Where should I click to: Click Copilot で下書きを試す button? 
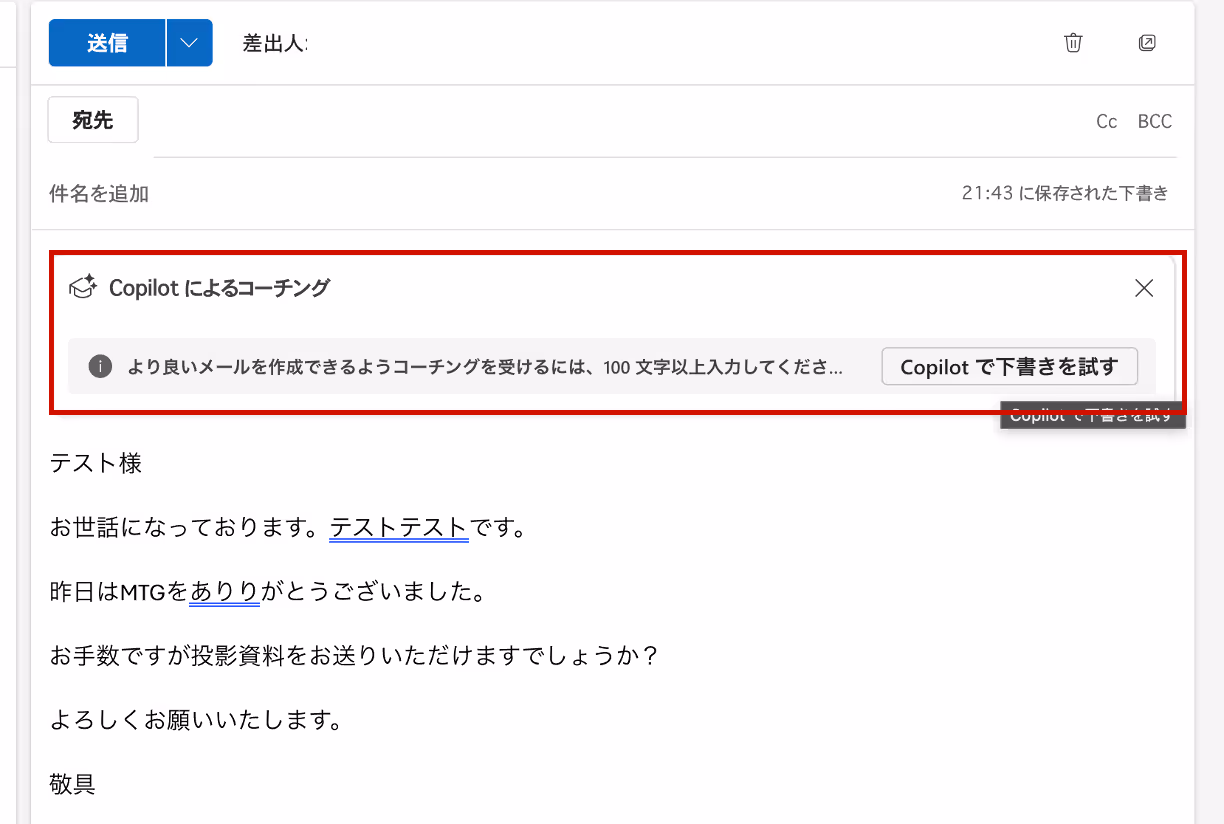1009,367
